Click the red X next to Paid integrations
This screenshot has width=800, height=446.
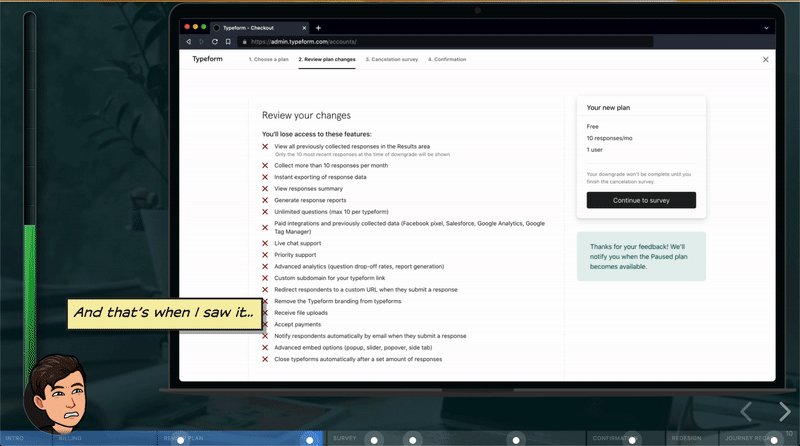pos(265,228)
